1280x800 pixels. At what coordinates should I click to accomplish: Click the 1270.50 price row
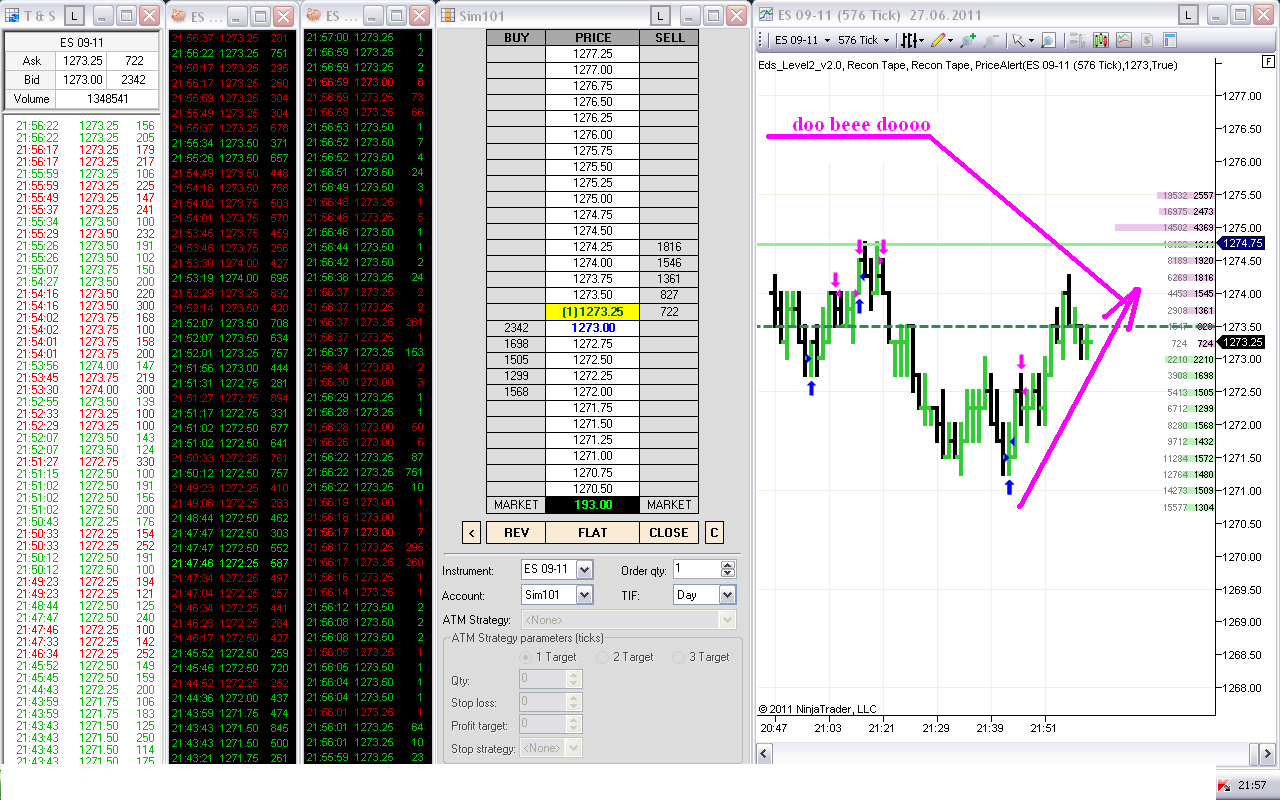593,489
